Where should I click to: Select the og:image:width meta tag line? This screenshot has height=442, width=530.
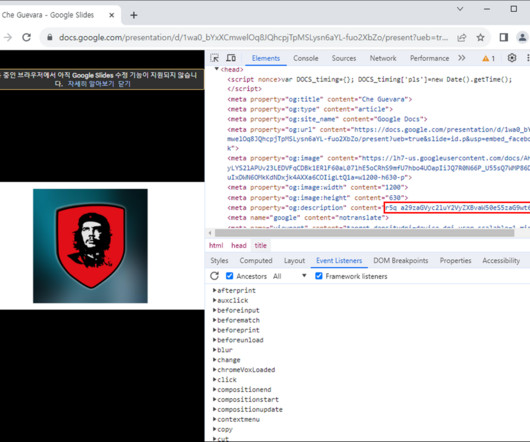click(x=318, y=187)
